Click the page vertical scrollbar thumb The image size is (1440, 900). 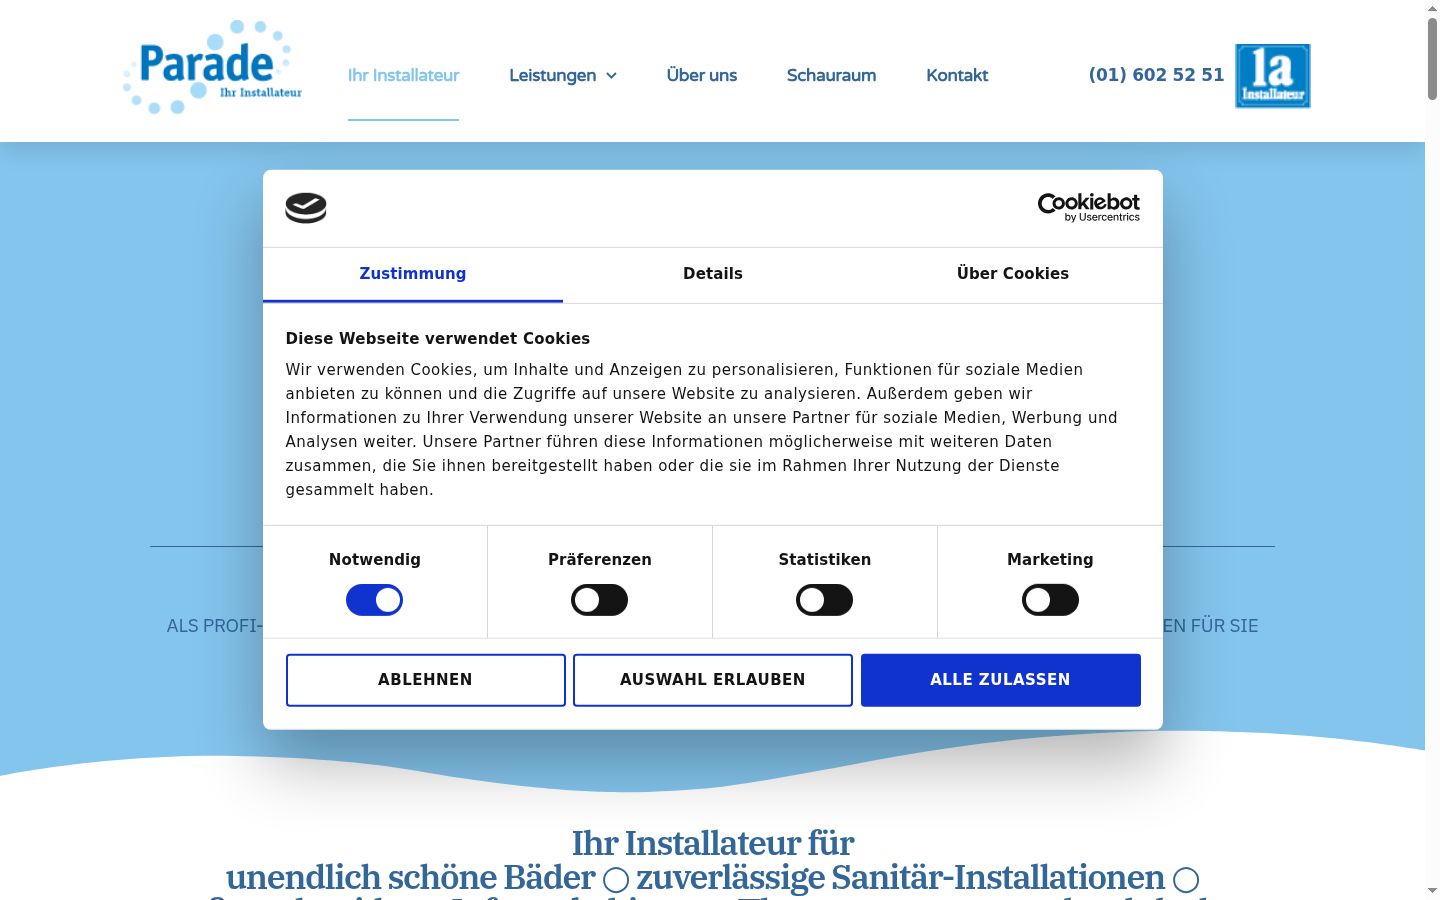point(1432,58)
